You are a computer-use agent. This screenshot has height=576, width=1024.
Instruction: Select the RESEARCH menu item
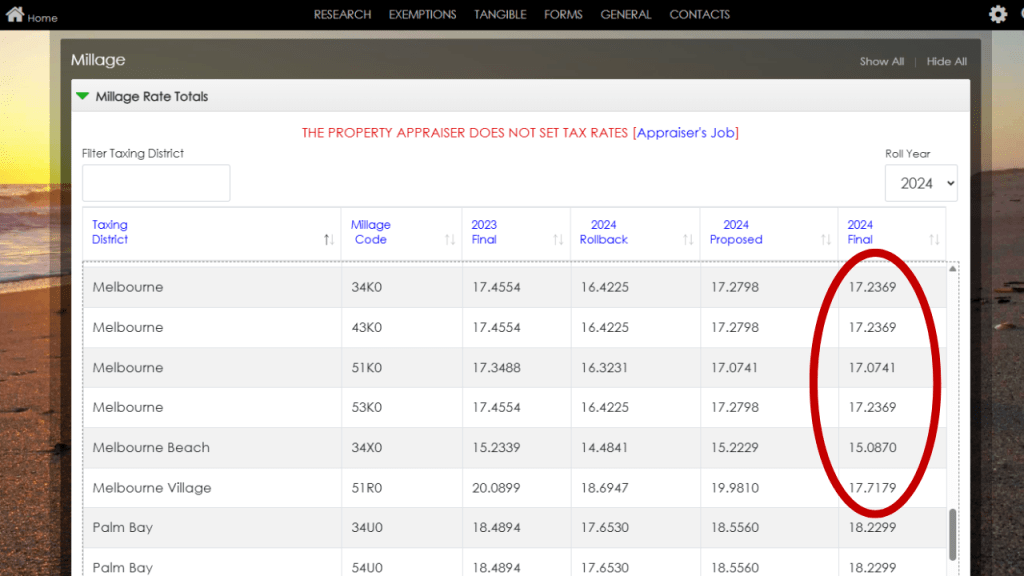pos(342,14)
